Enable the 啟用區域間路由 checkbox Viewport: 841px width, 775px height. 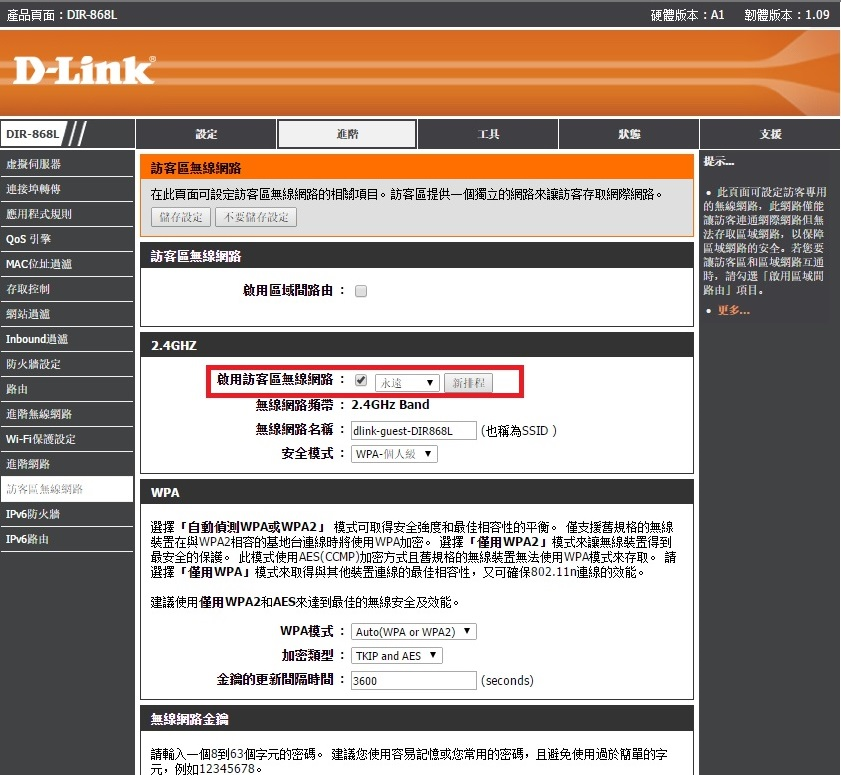coord(361,291)
